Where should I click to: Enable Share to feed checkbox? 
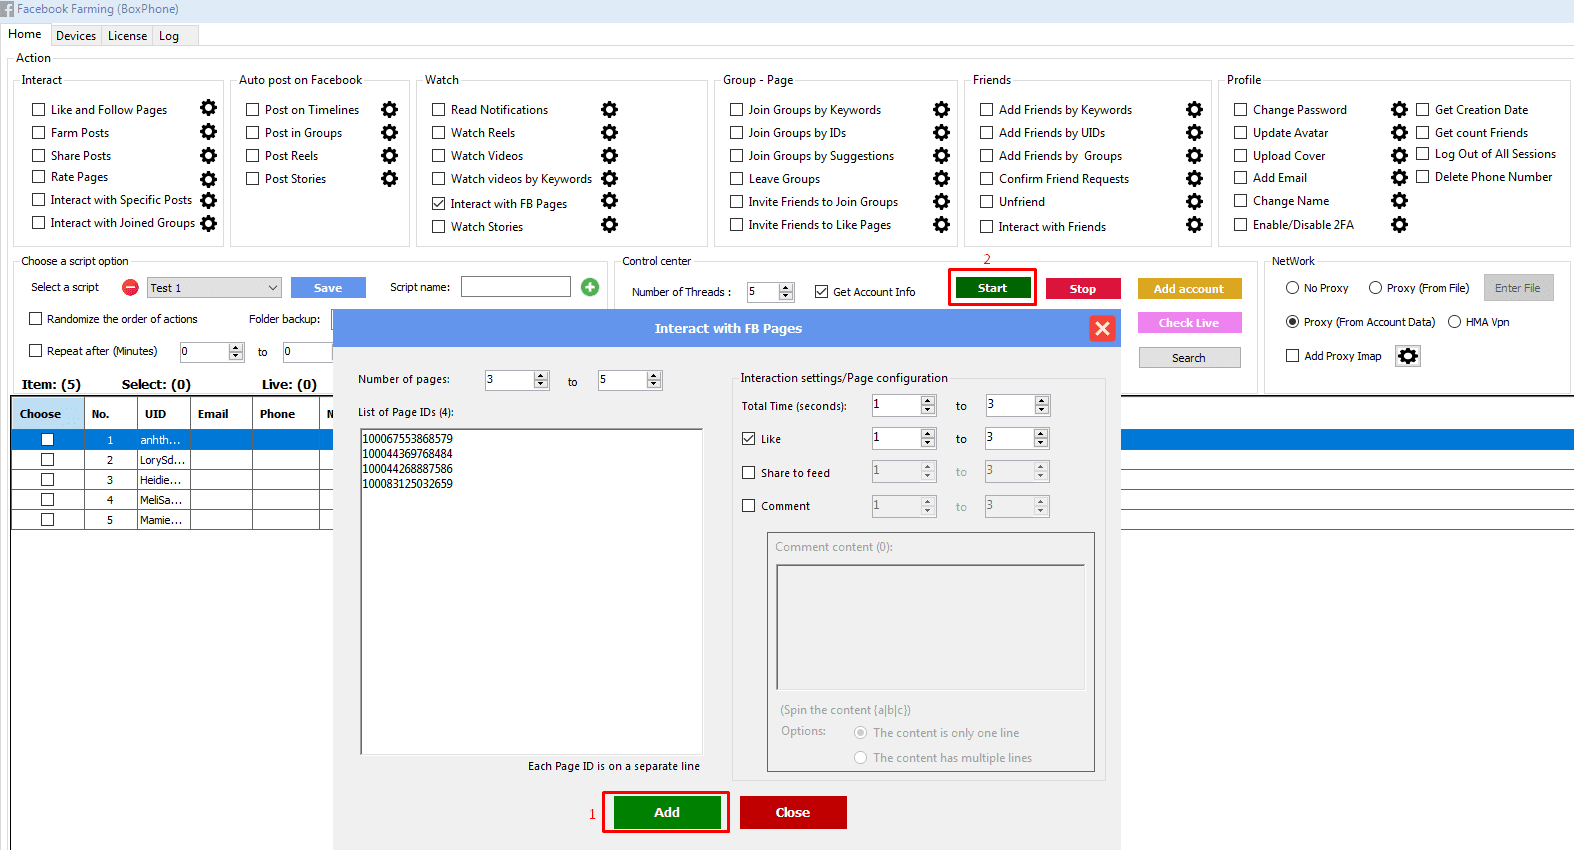click(x=748, y=473)
